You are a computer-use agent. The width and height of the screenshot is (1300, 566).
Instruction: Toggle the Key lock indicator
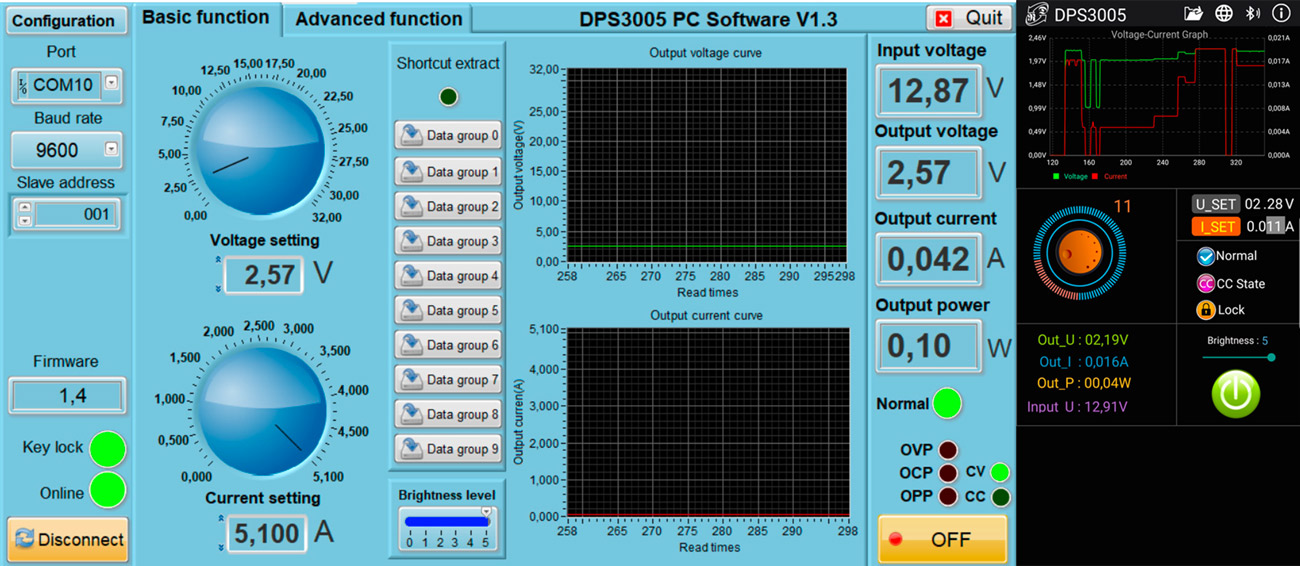pyautogui.click(x=107, y=449)
